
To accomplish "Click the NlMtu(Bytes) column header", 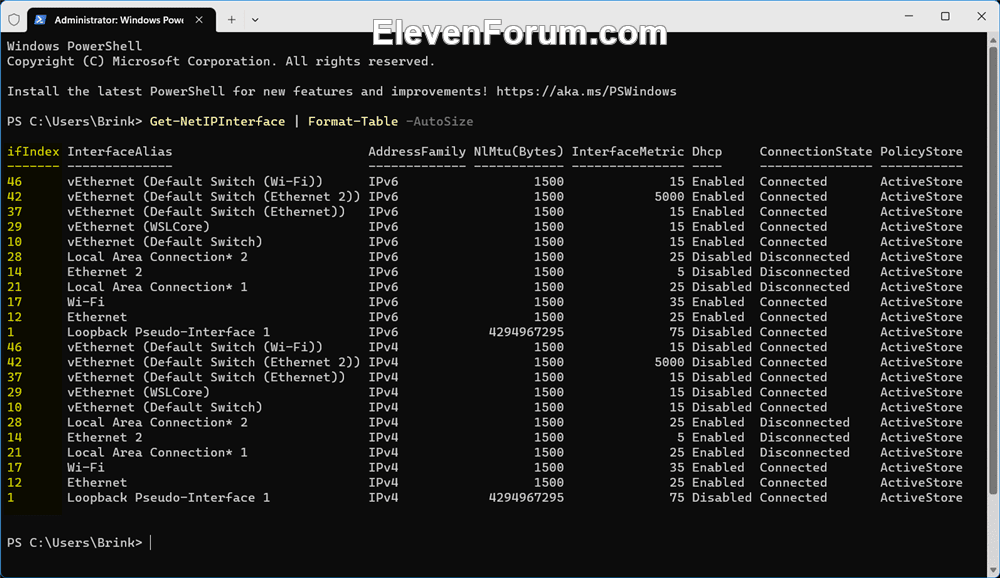I will (x=518, y=151).
